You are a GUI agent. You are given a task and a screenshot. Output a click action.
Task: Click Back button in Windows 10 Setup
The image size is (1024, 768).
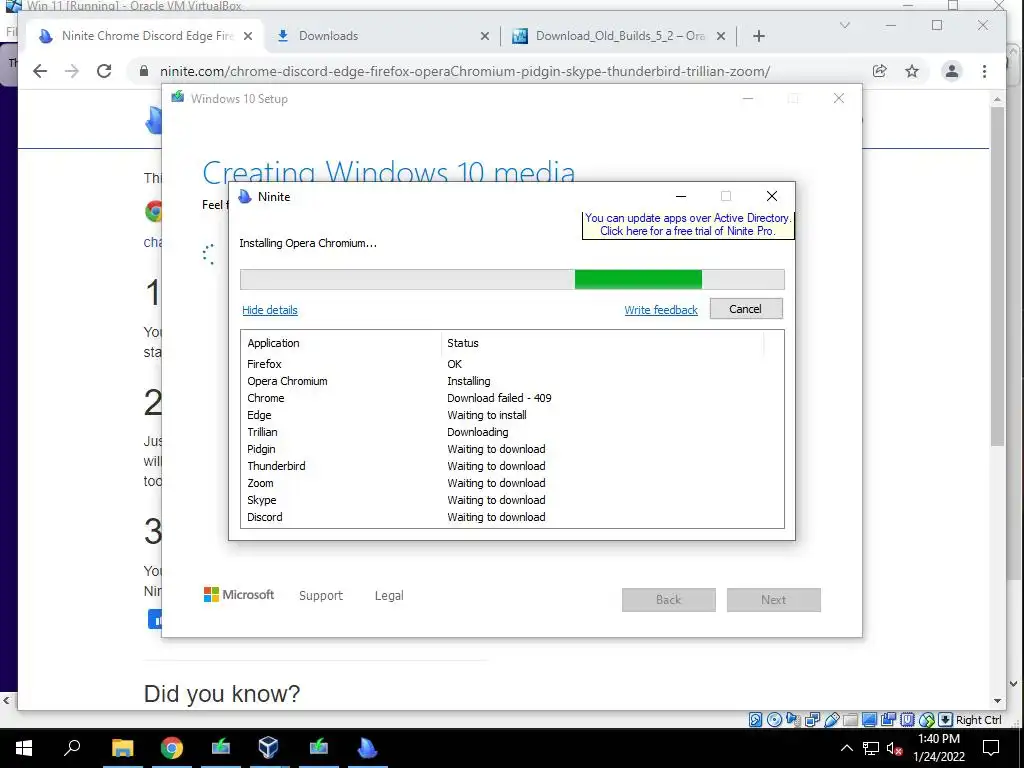tap(669, 600)
